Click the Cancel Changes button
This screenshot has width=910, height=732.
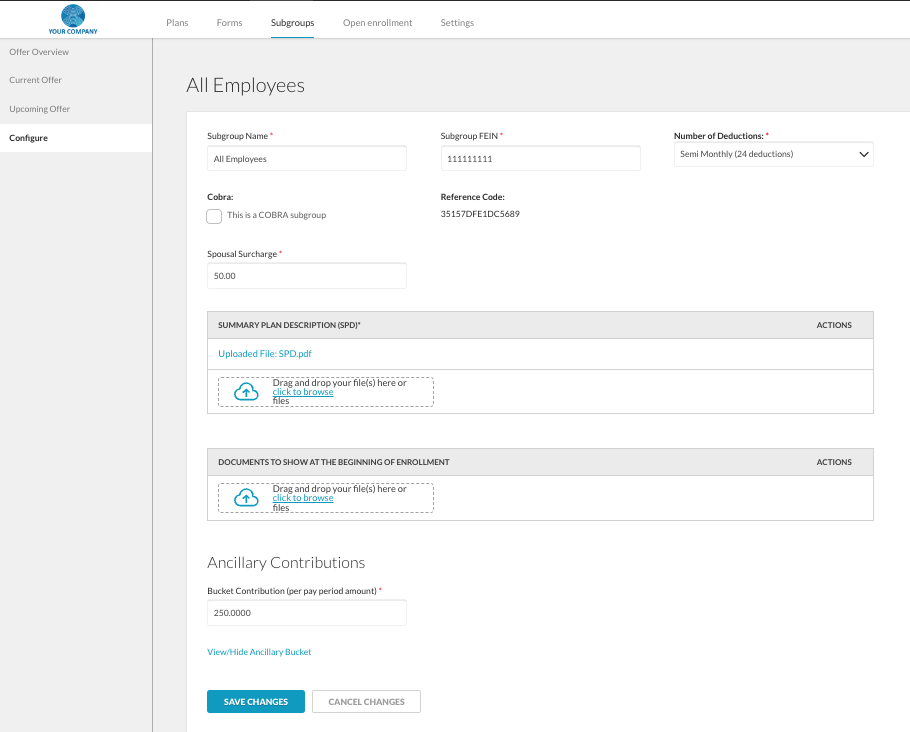coord(366,701)
